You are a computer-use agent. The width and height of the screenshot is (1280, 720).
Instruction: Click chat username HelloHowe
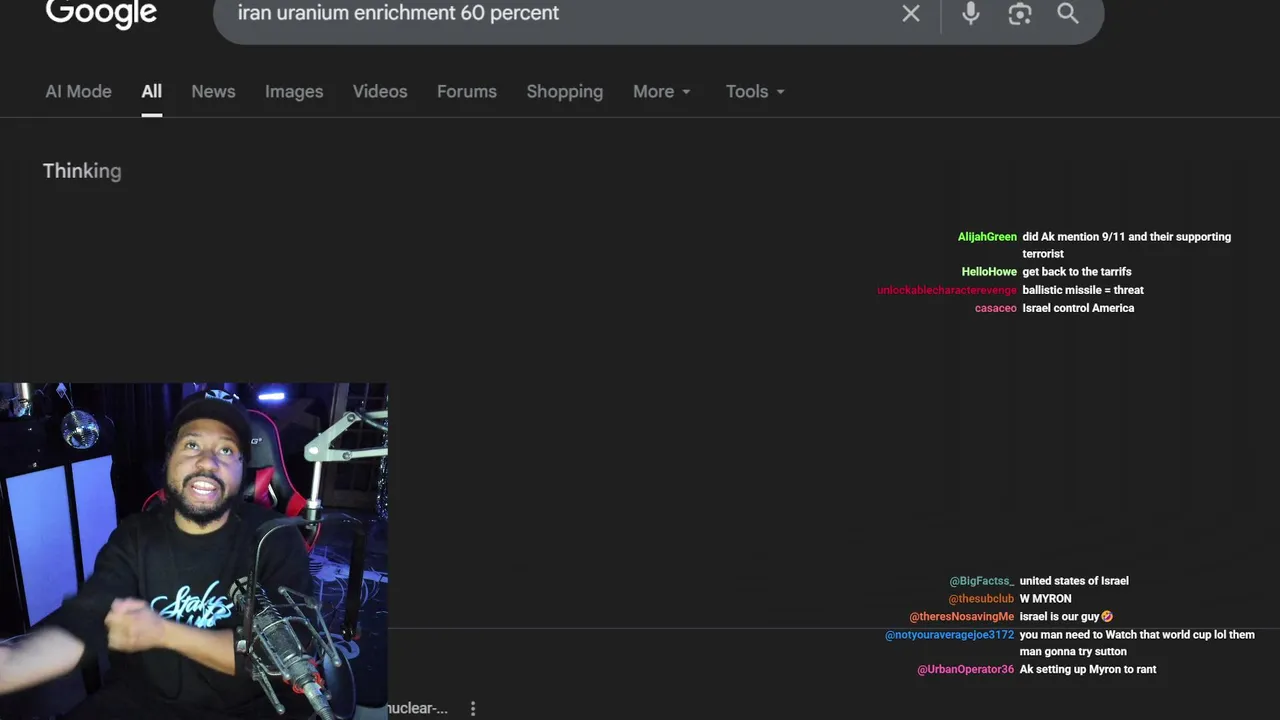989,272
